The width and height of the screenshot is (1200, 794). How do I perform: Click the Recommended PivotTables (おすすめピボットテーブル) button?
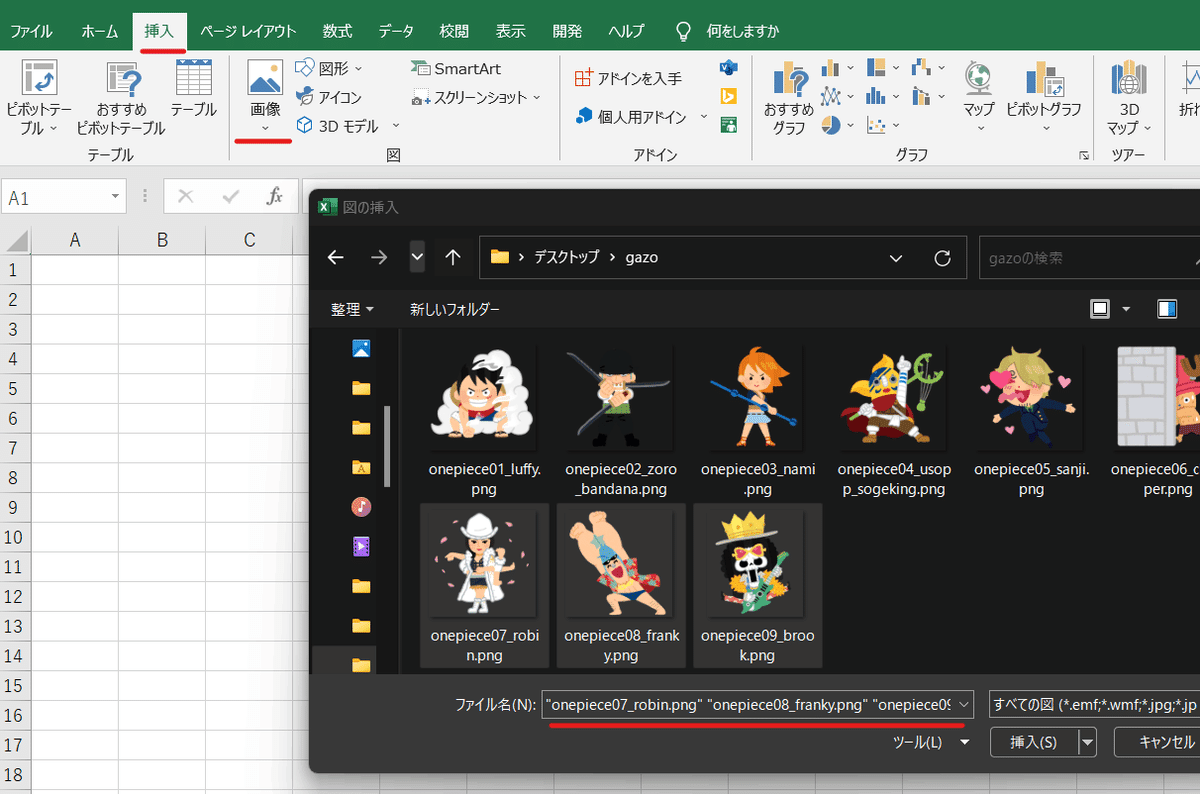tap(121, 97)
